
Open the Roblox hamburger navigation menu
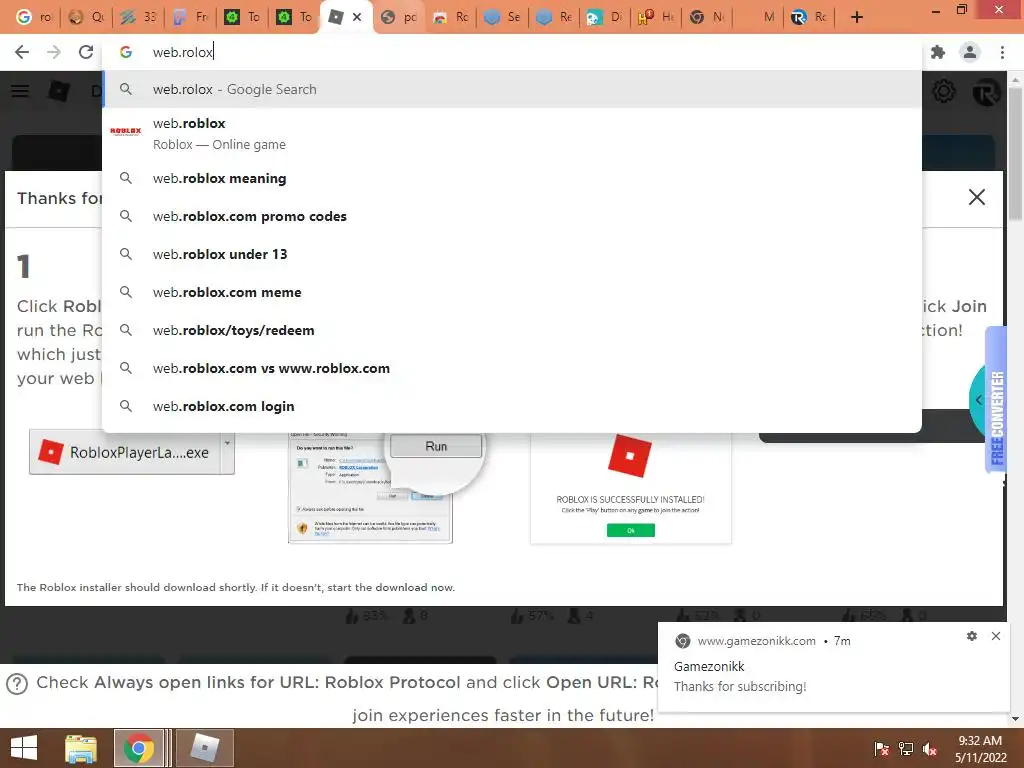click(20, 91)
